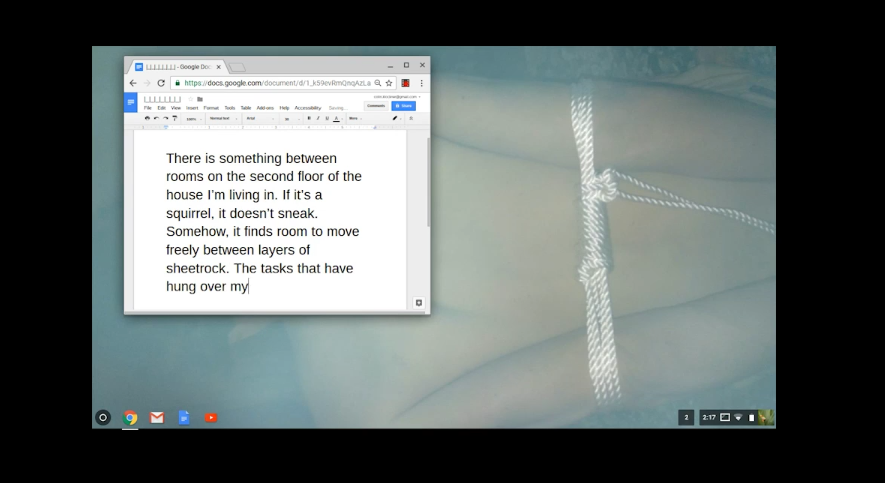Image resolution: width=885 pixels, height=483 pixels.
Task: Open the text color picker
Action: [336, 118]
